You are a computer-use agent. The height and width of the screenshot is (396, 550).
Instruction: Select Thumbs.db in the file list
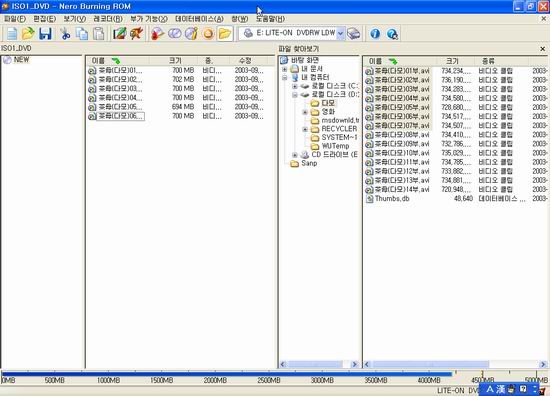[392, 199]
